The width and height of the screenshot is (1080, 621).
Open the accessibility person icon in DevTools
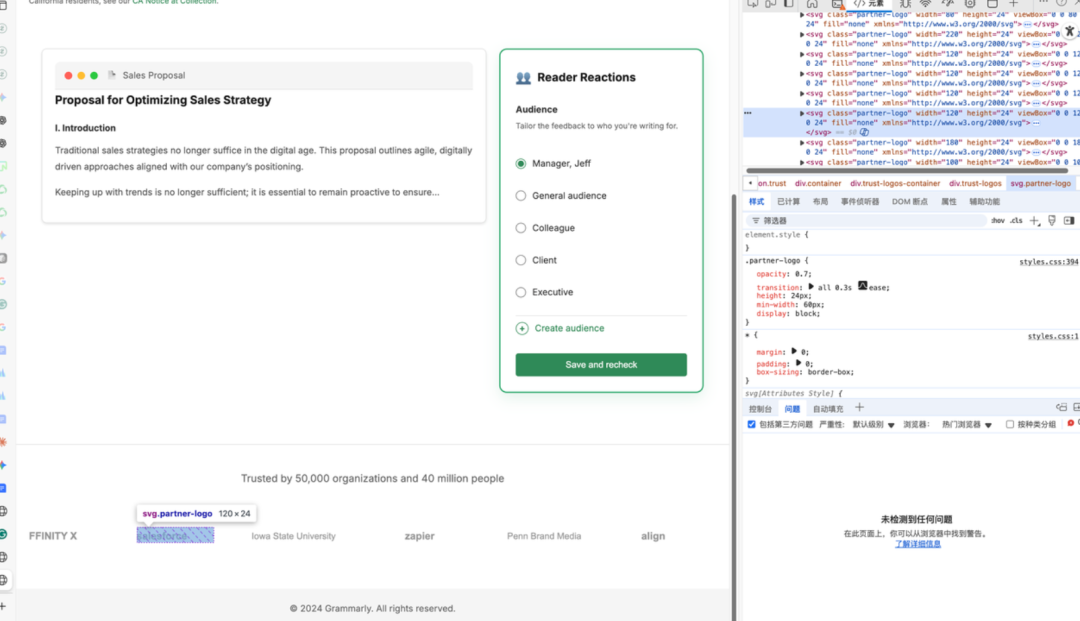tap(1069, 31)
